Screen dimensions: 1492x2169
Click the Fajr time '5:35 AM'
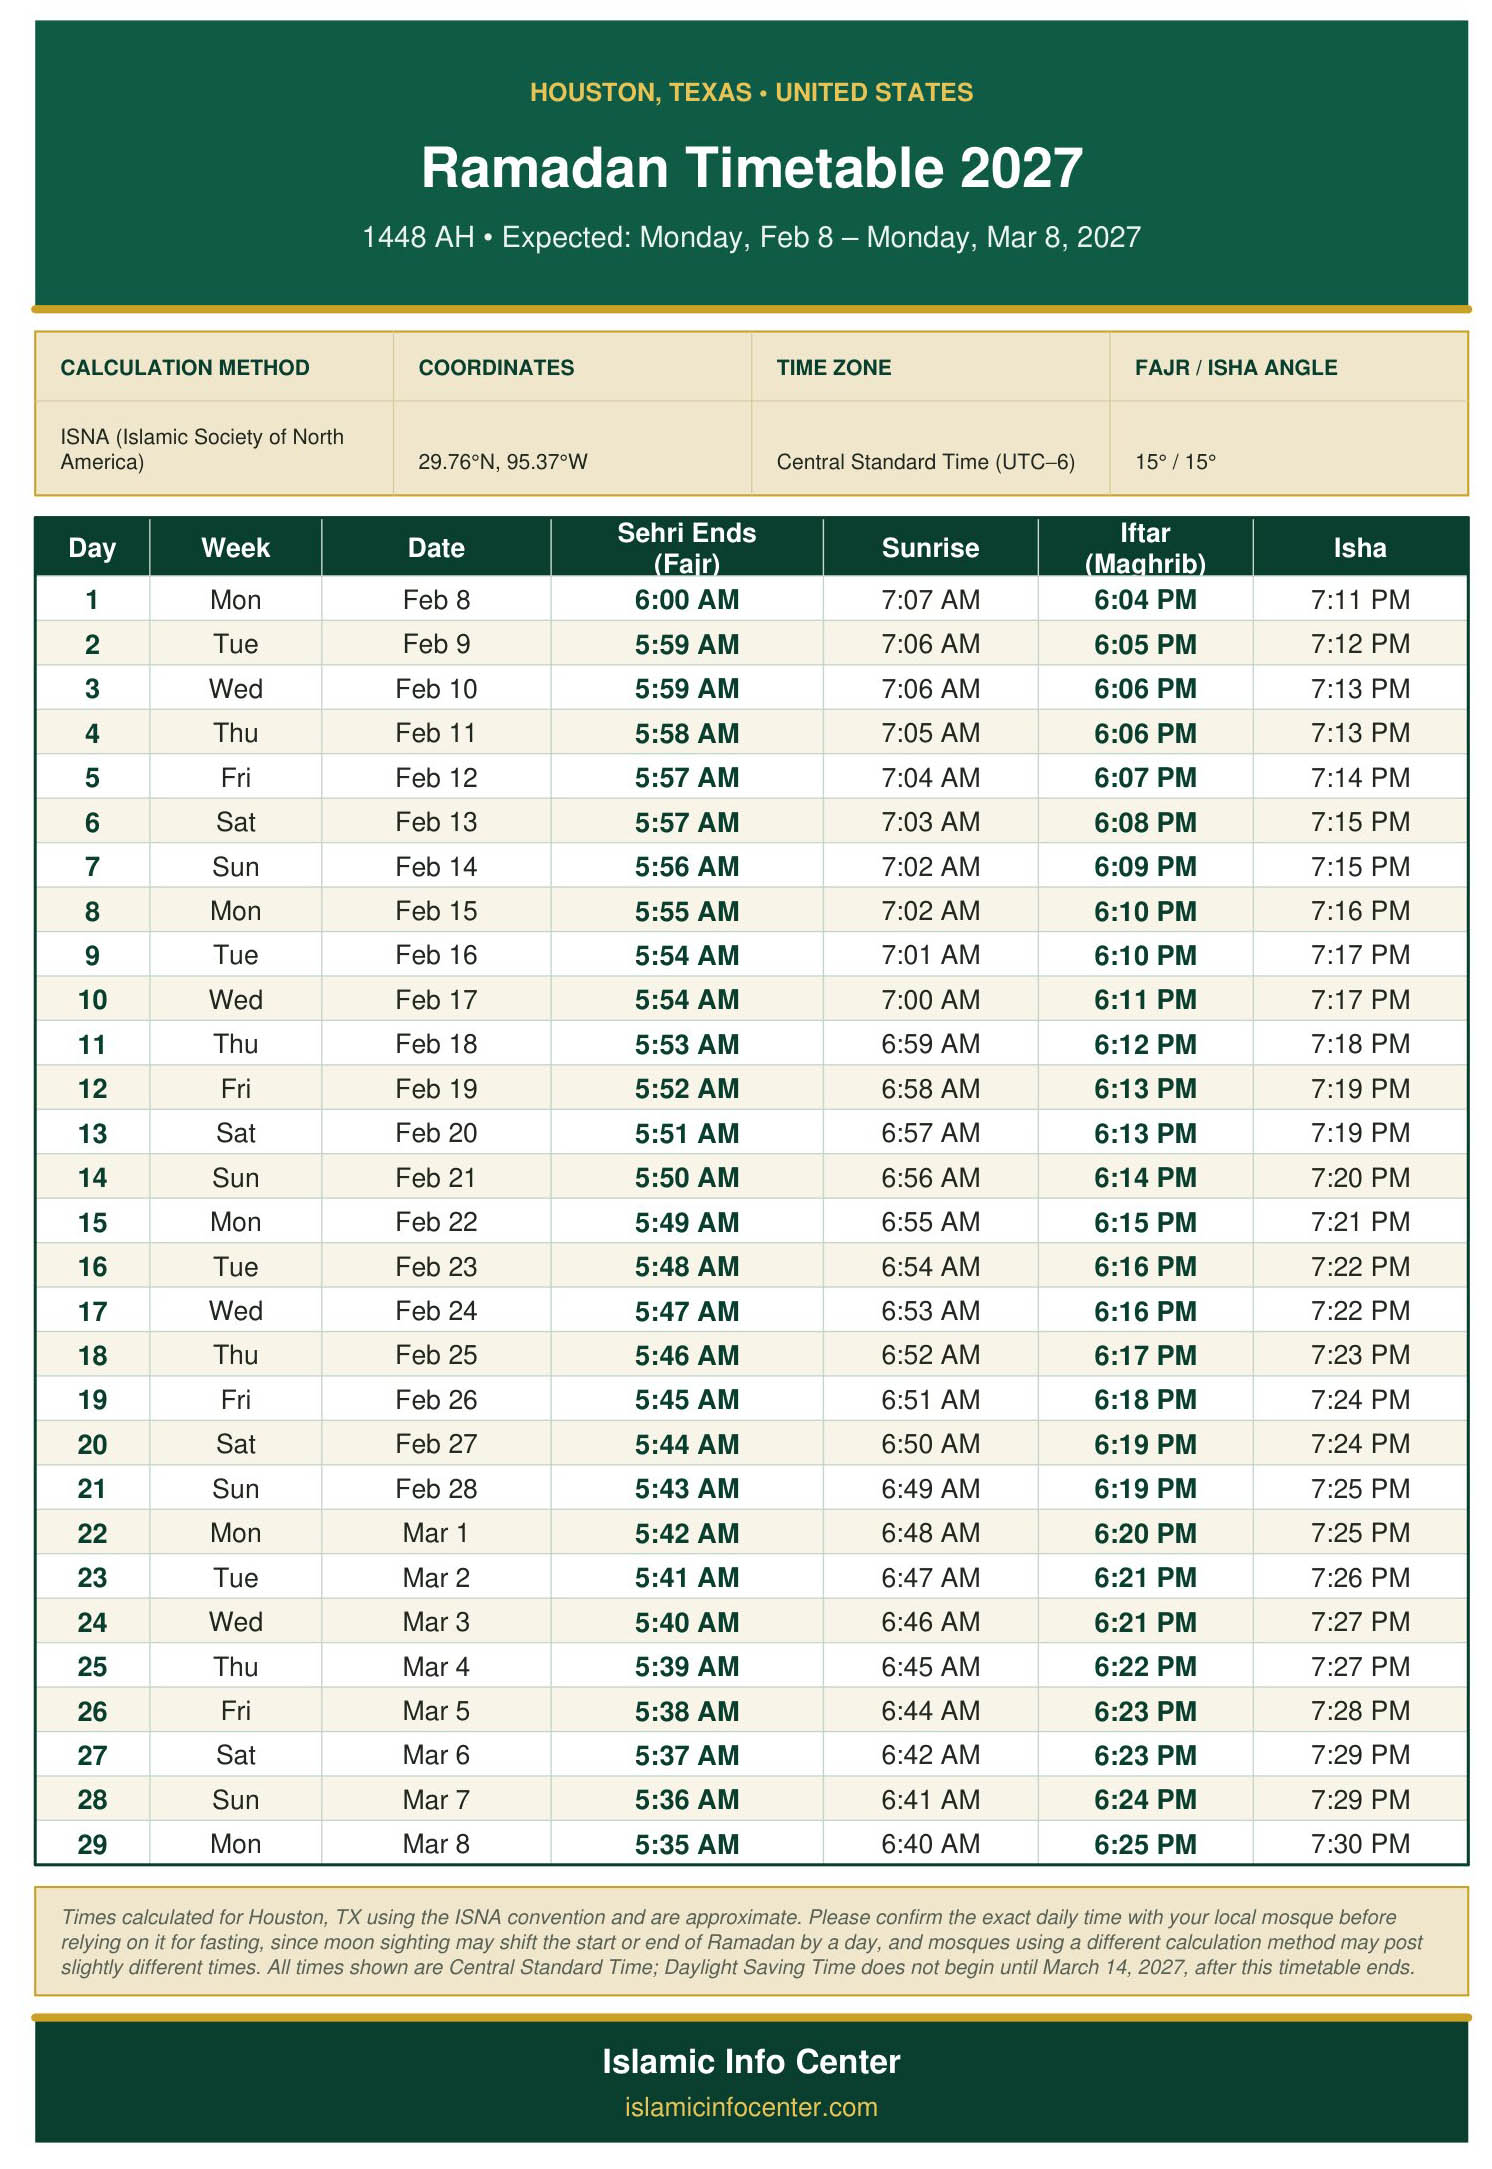[686, 1843]
